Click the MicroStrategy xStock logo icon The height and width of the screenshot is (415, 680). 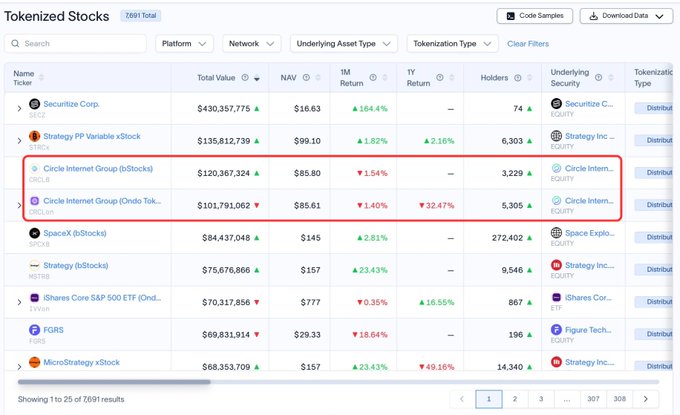[x=34, y=362]
